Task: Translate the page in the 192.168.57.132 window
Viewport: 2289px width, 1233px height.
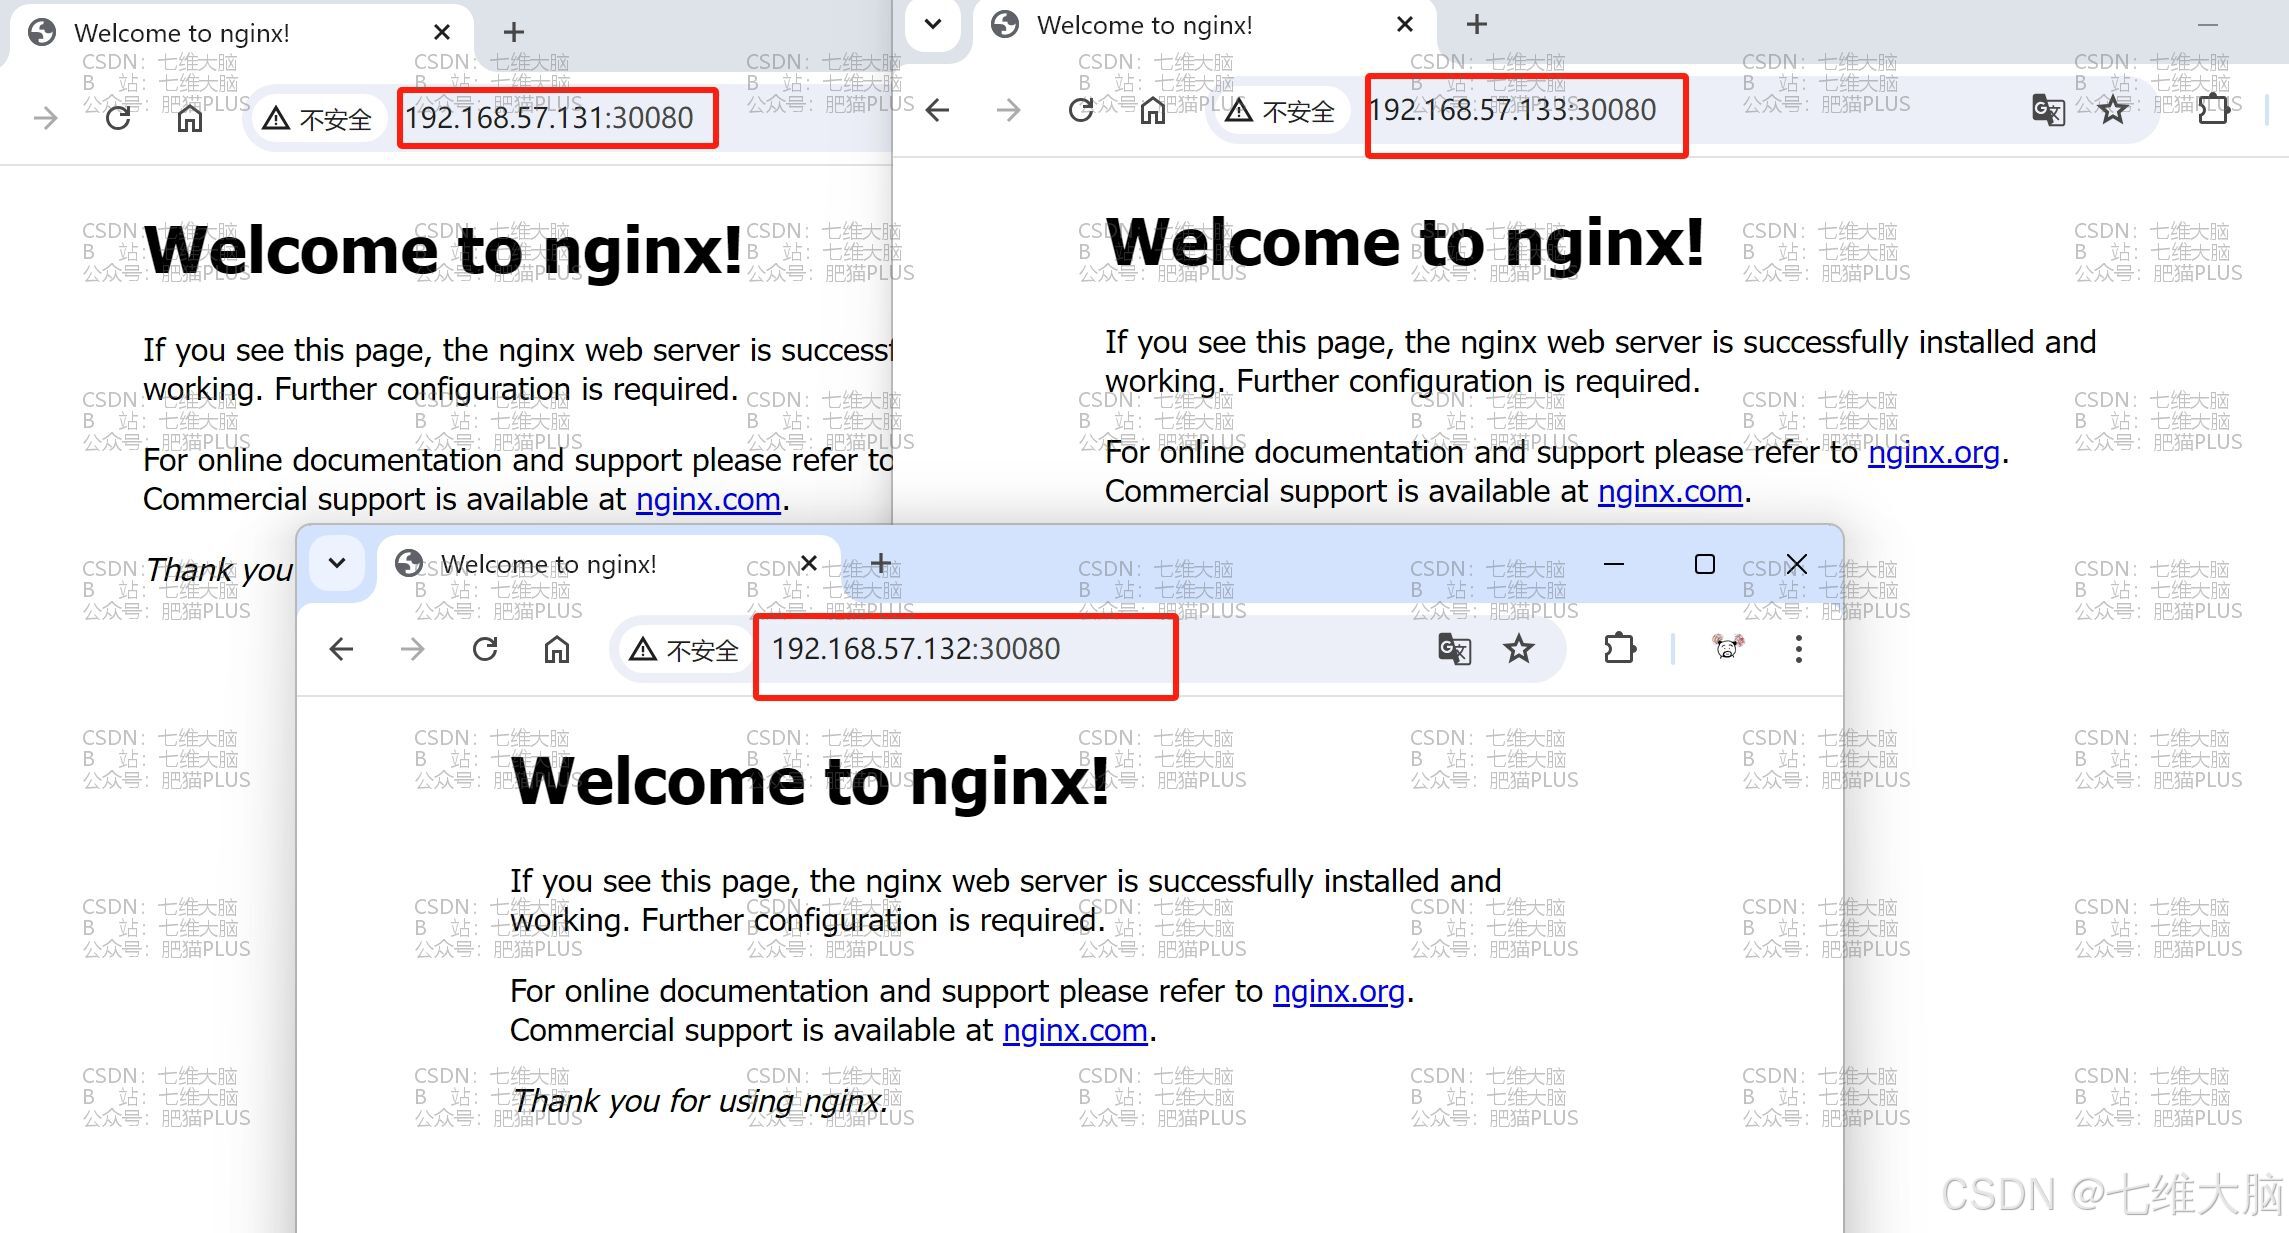Action: 1454,649
